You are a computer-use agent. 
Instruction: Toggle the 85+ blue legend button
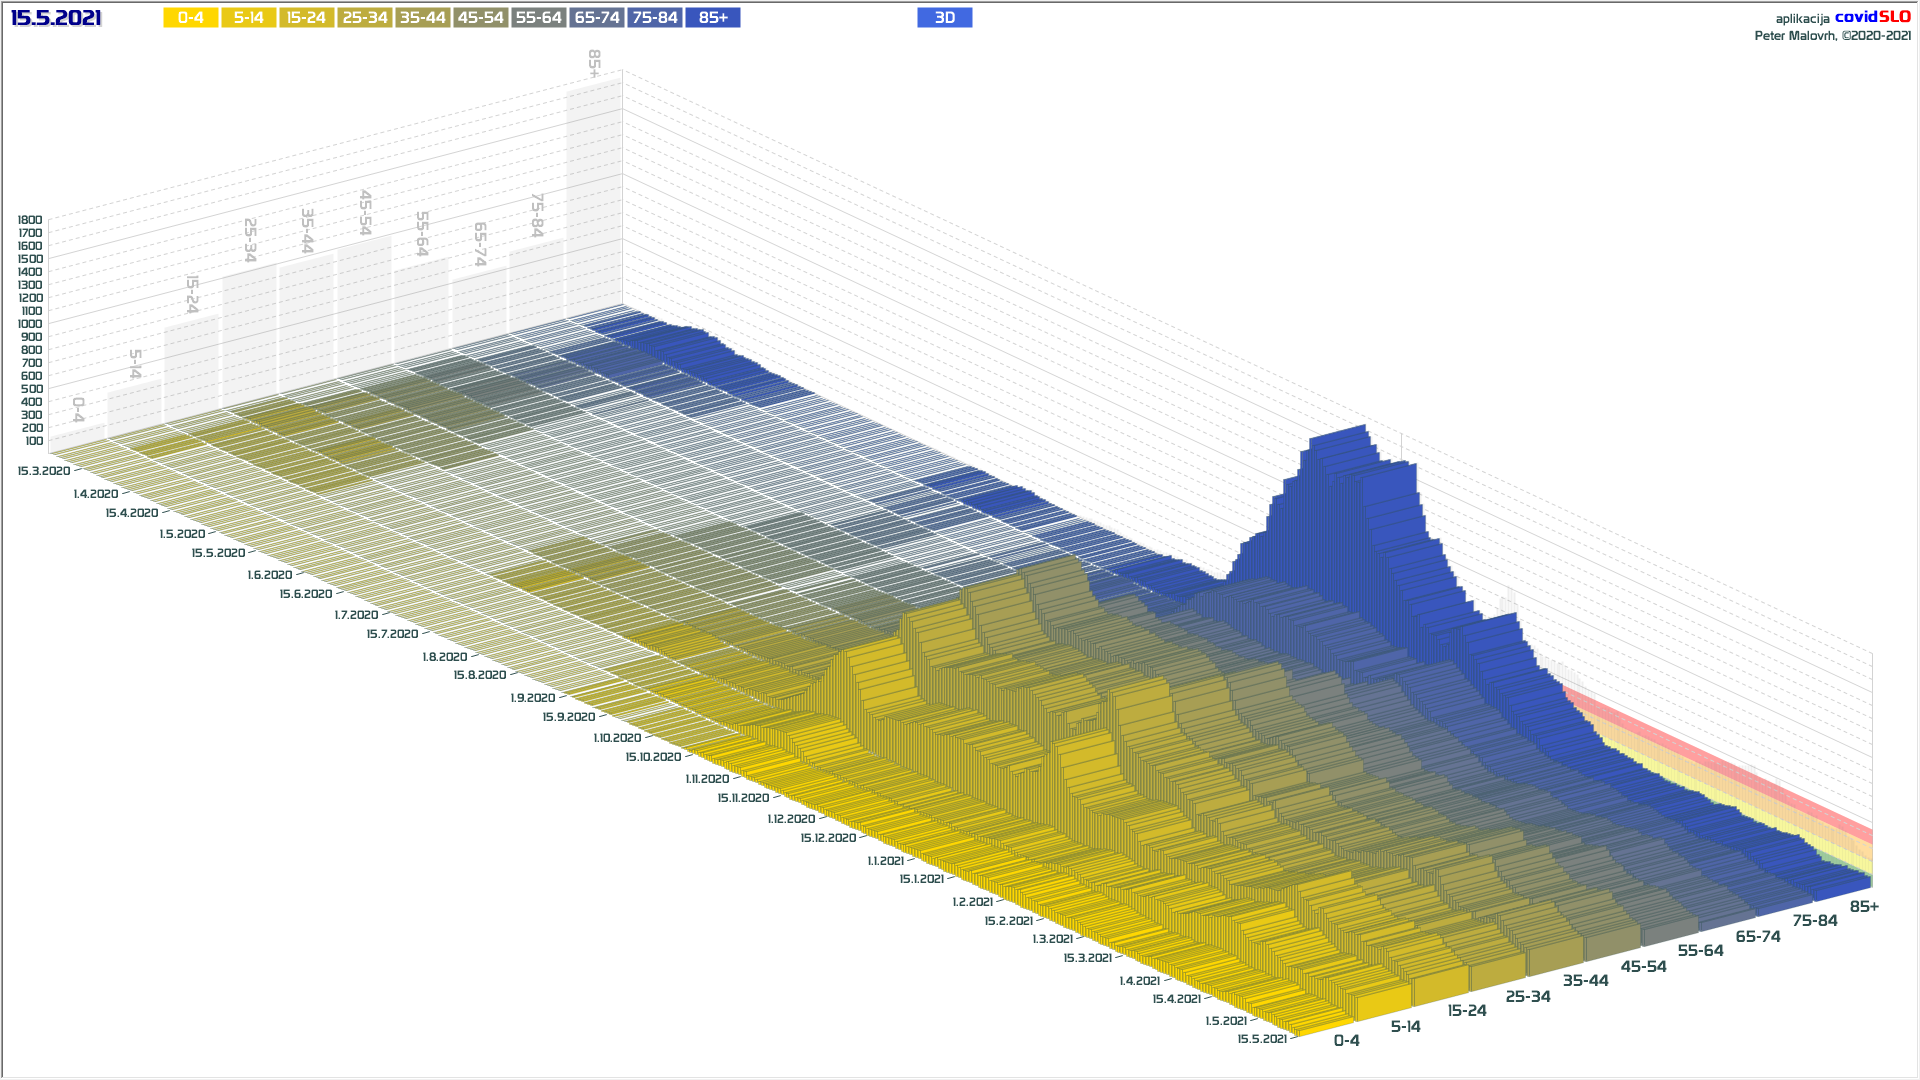[x=712, y=18]
